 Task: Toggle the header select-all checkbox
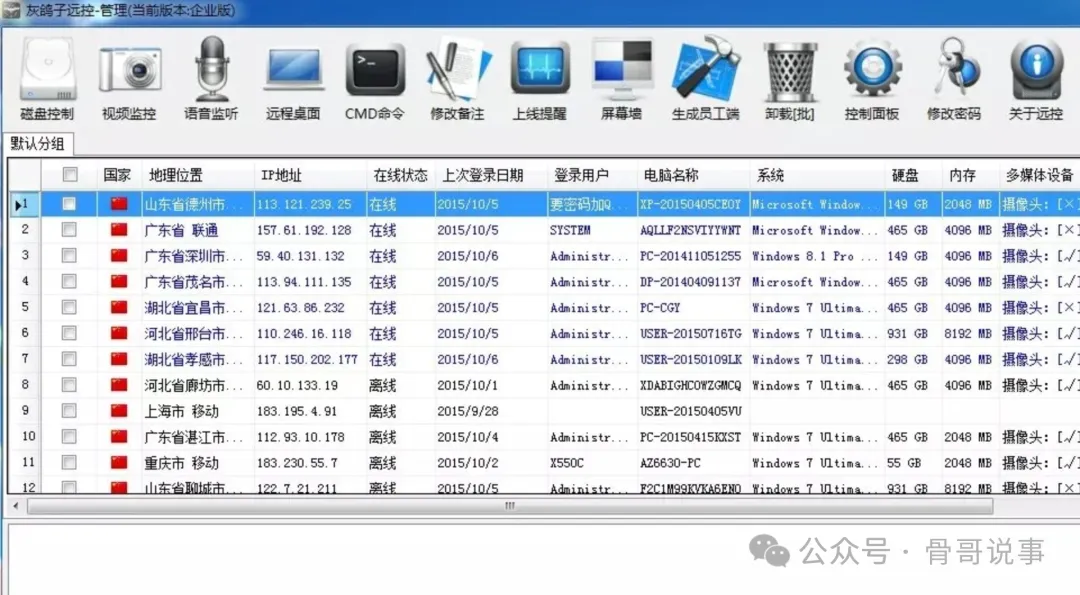tap(70, 174)
